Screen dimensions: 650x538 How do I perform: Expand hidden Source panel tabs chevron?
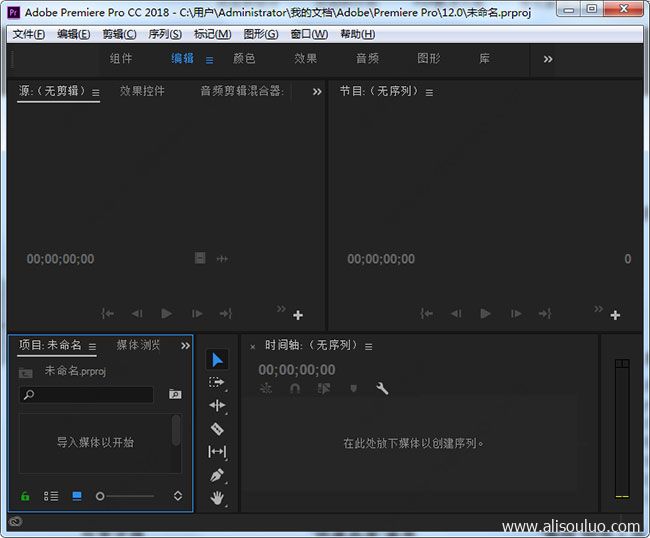tap(317, 92)
